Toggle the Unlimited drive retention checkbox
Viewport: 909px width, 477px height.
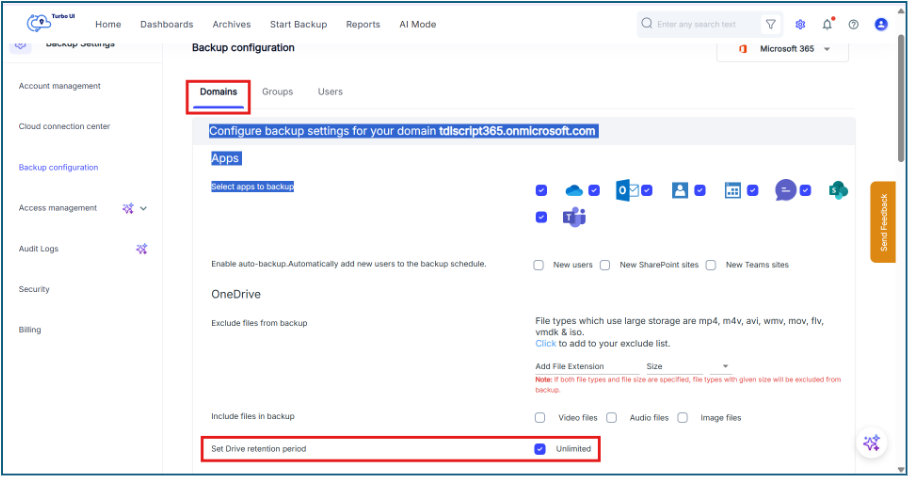(x=540, y=449)
